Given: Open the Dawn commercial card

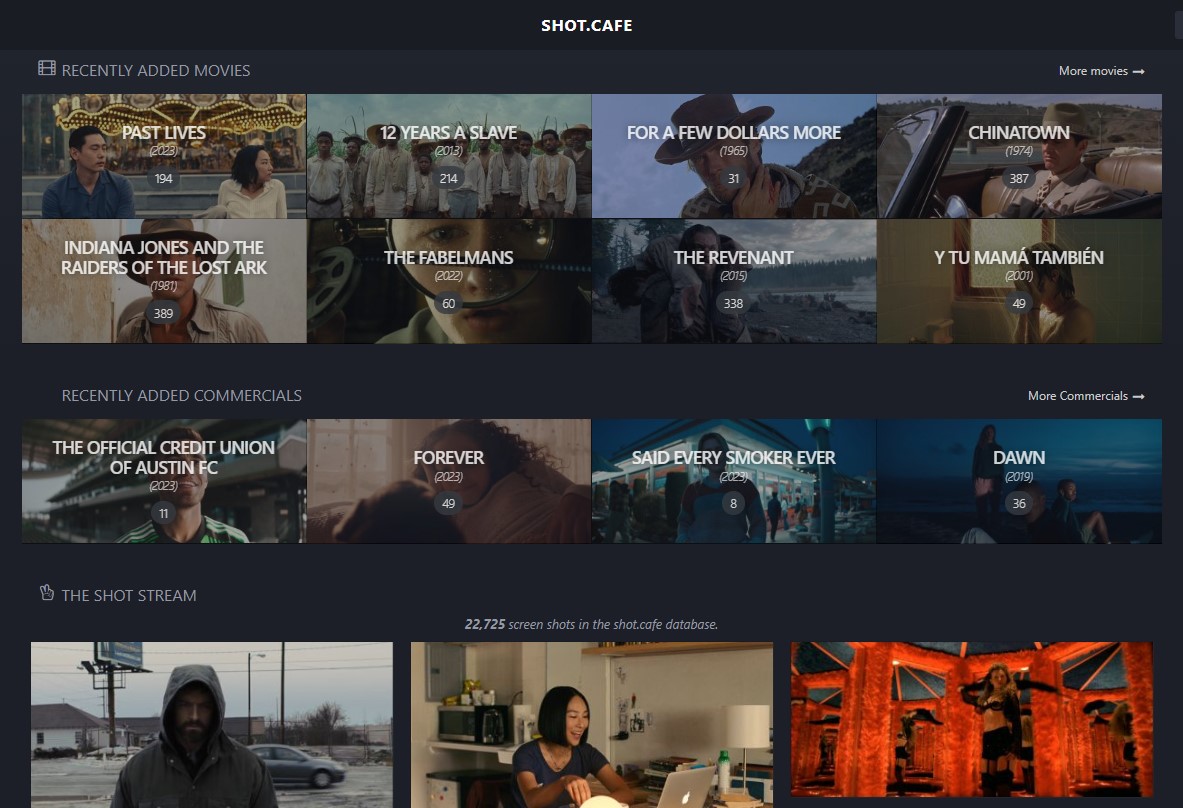Looking at the screenshot, I should [1019, 481].
